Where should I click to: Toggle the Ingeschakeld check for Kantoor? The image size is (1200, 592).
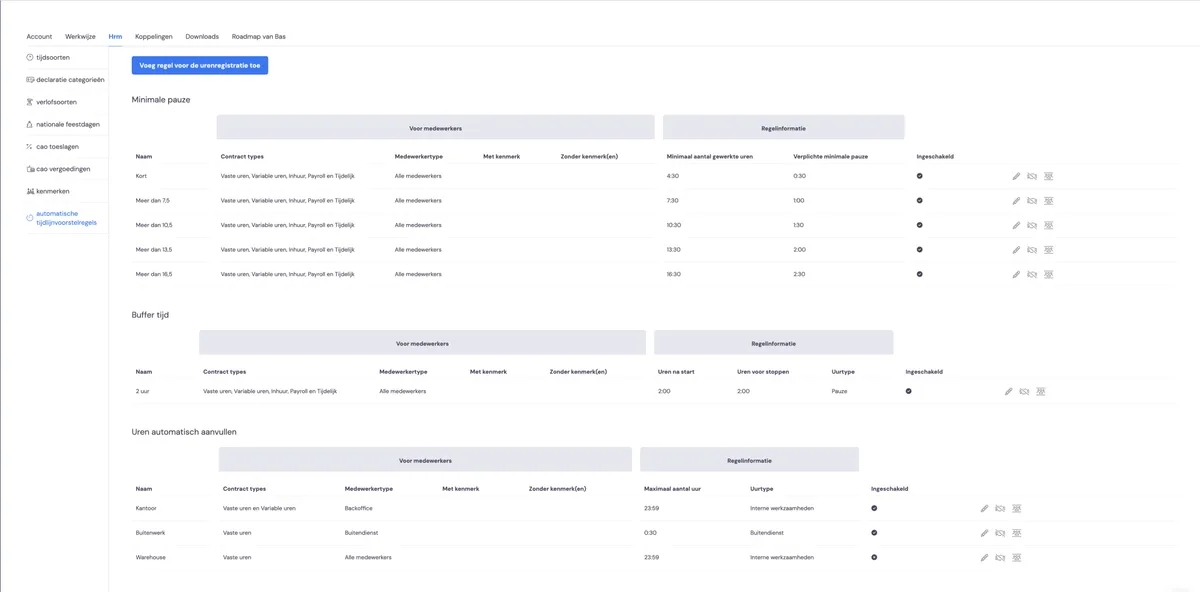(874, 508)
